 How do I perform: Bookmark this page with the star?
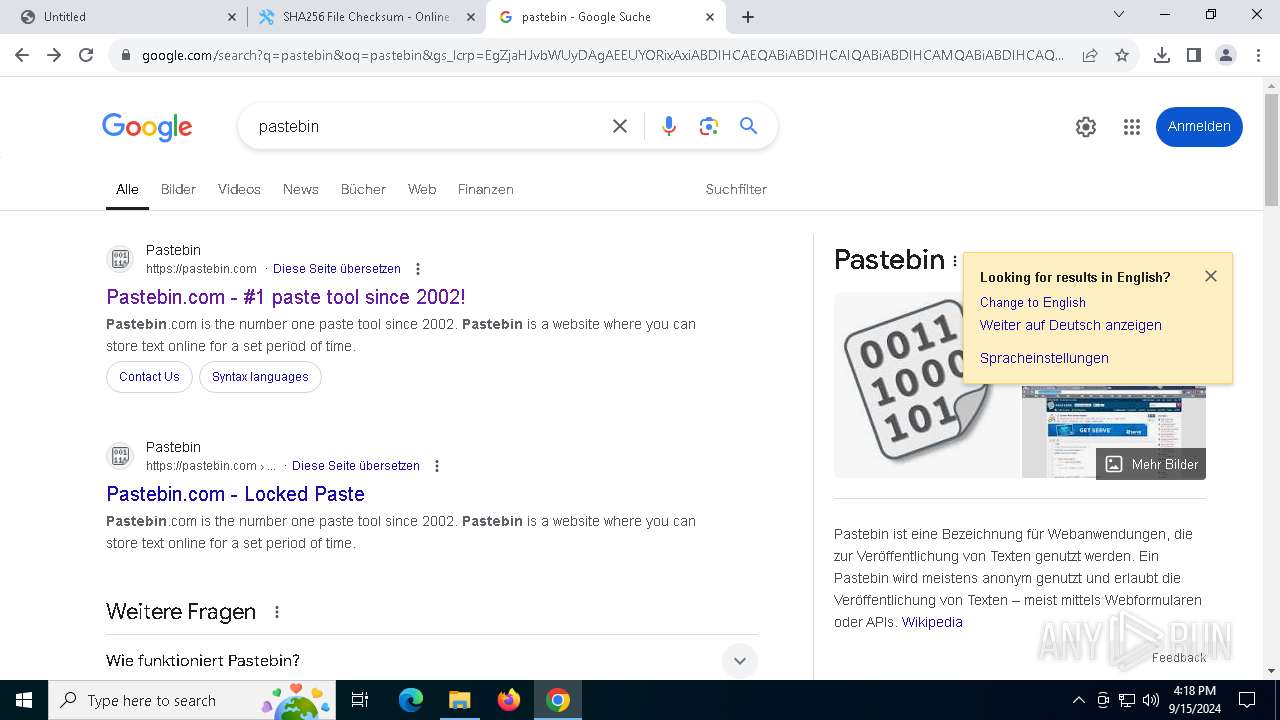click(x=1122, y=55)
